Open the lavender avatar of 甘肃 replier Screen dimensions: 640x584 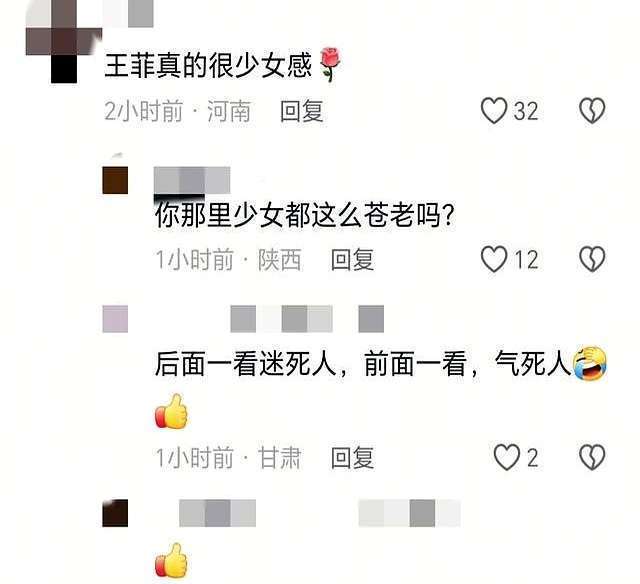click(x=115, y=319)
